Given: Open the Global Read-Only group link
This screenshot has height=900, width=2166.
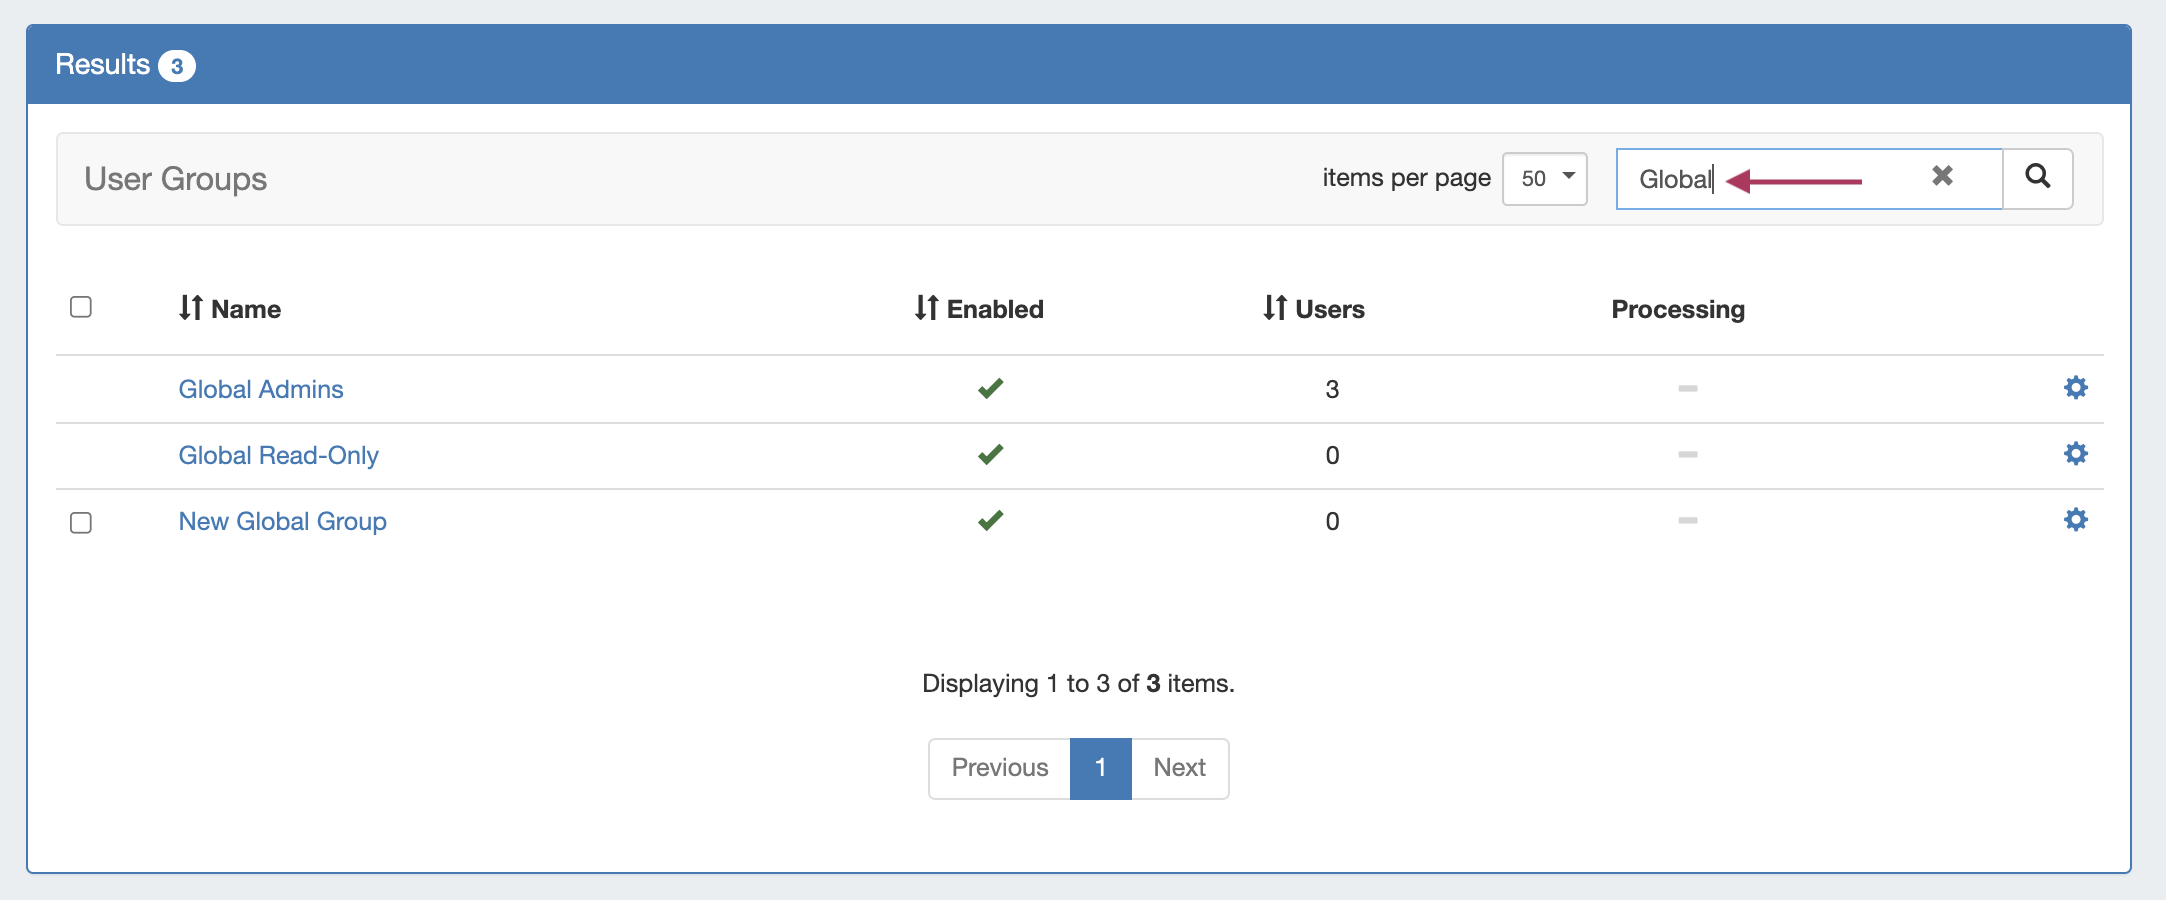Looking at the screenshot, I should [x=278, y=455].
